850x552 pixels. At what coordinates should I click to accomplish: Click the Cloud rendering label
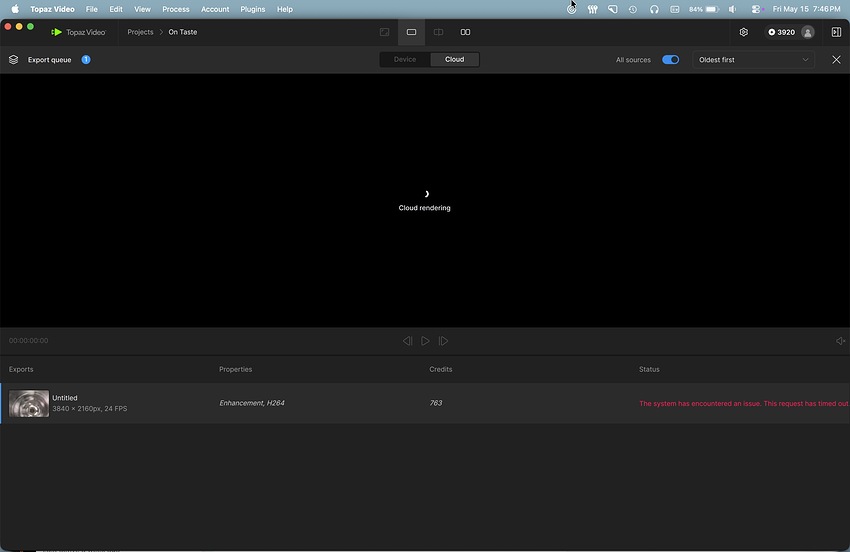pos(424,208)
